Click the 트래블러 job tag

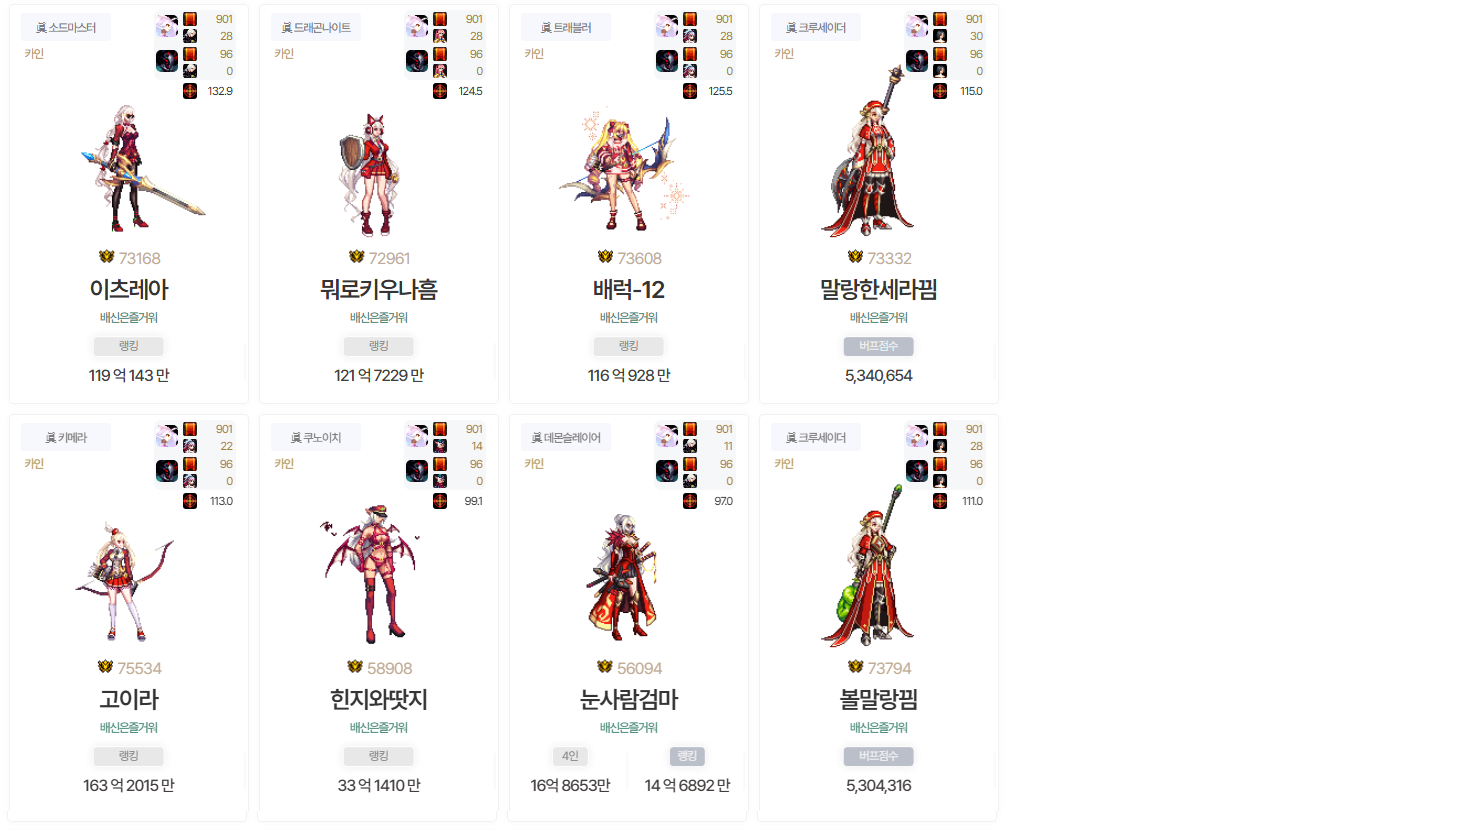(566, 28)
